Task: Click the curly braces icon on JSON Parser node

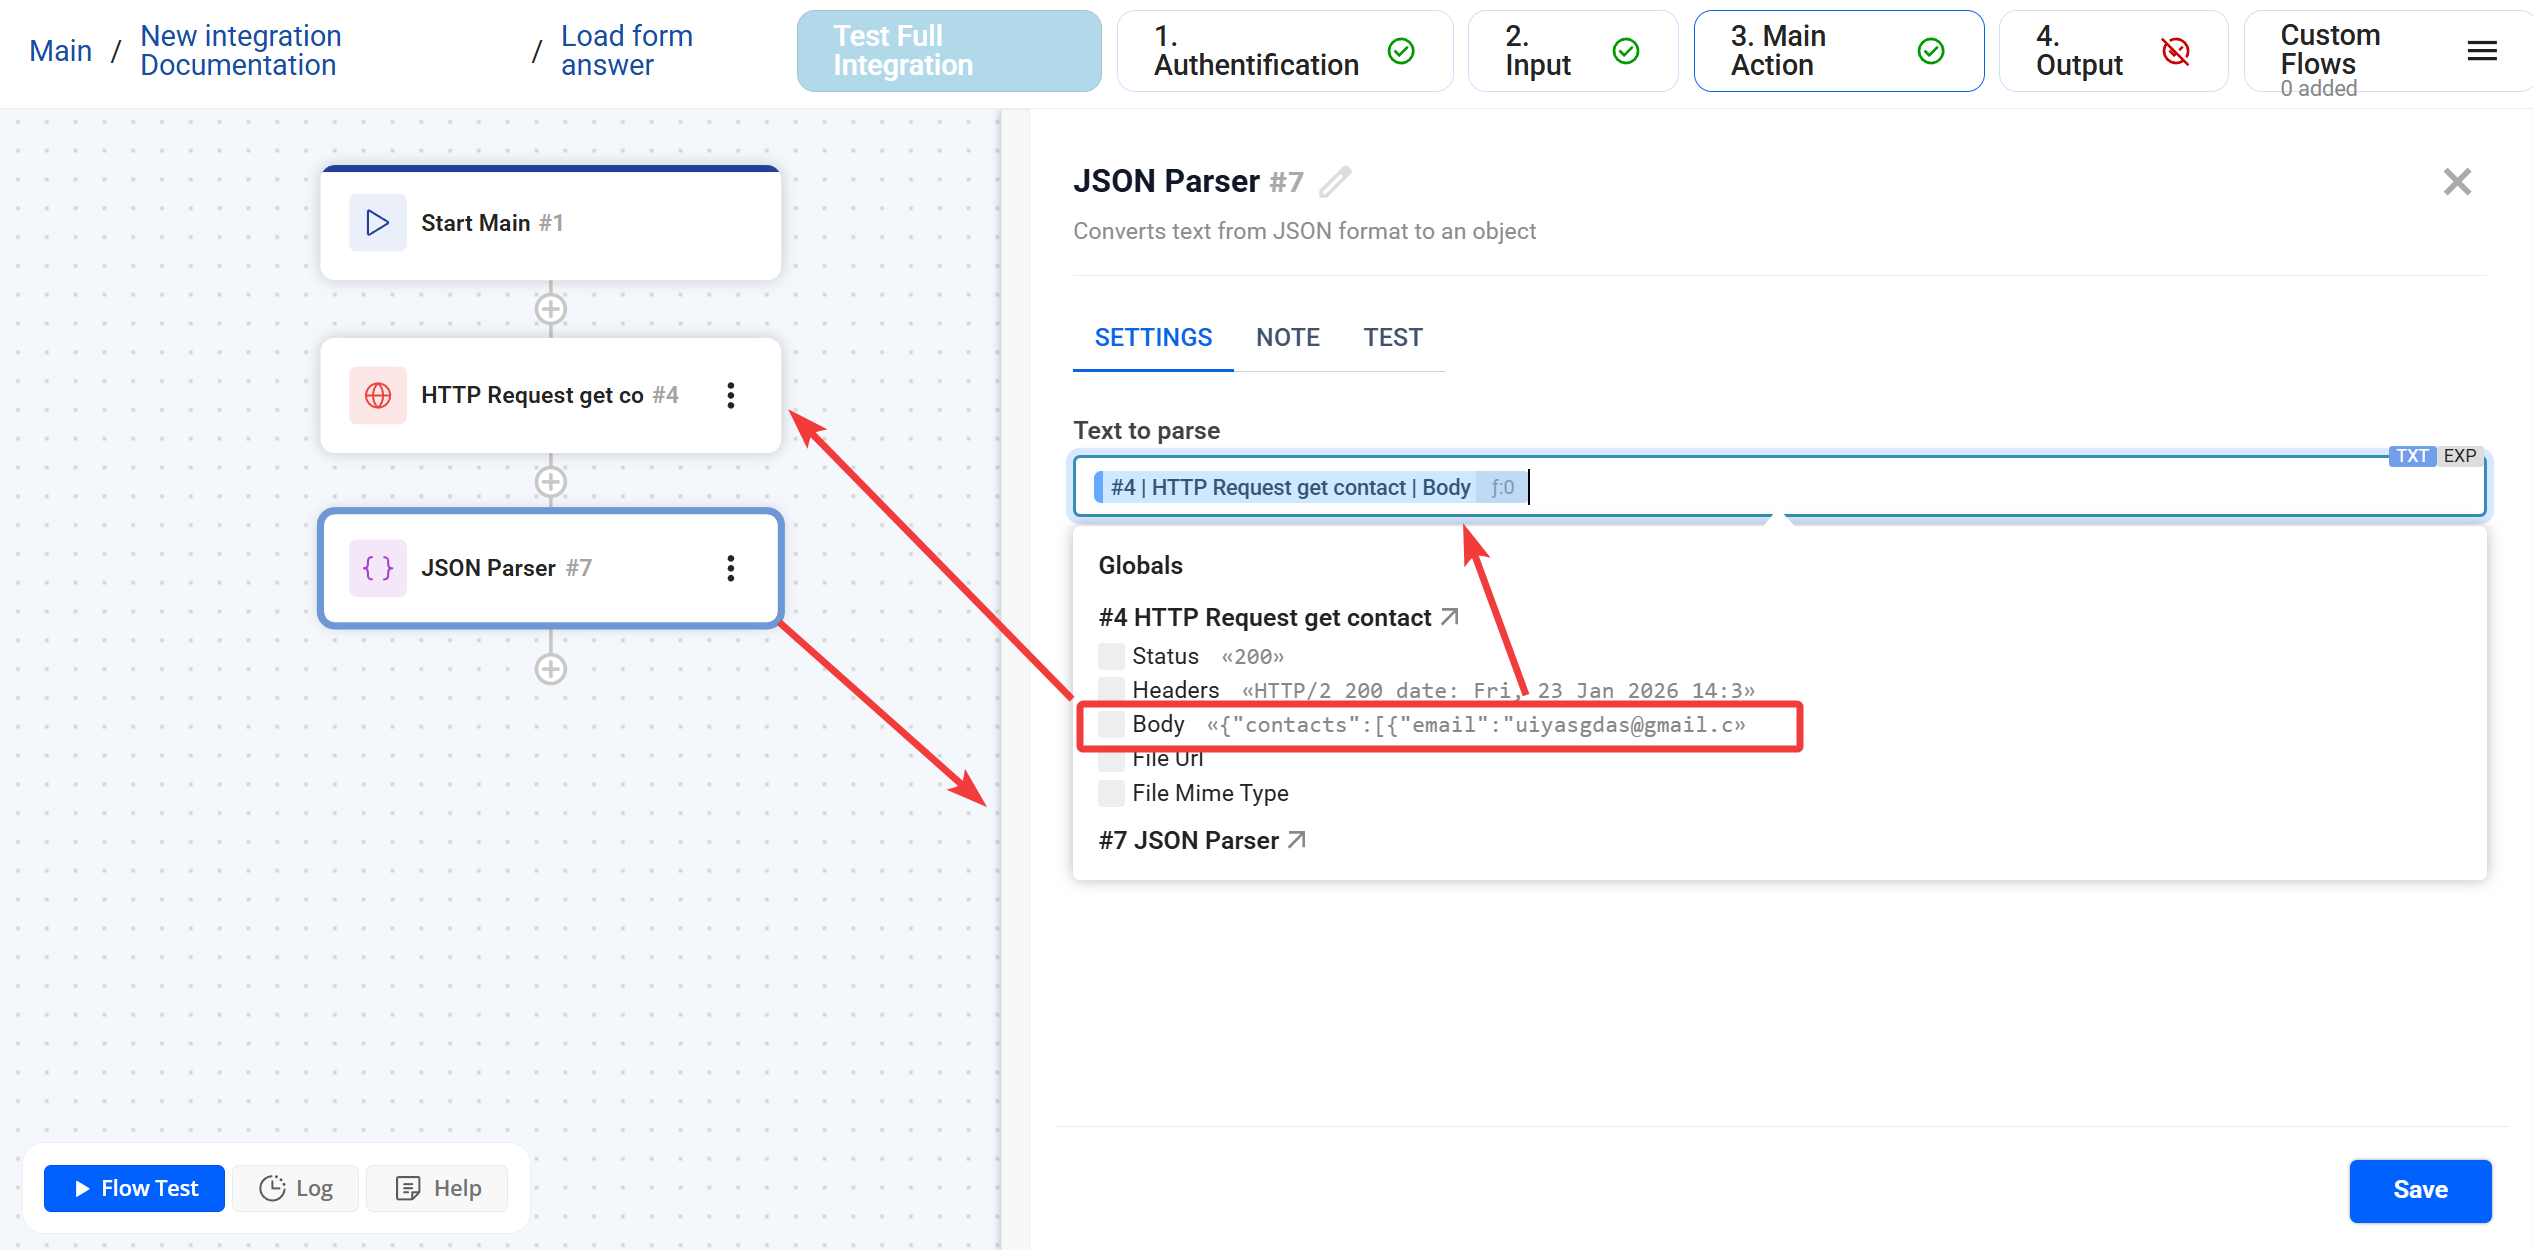Action: [377, 568]
